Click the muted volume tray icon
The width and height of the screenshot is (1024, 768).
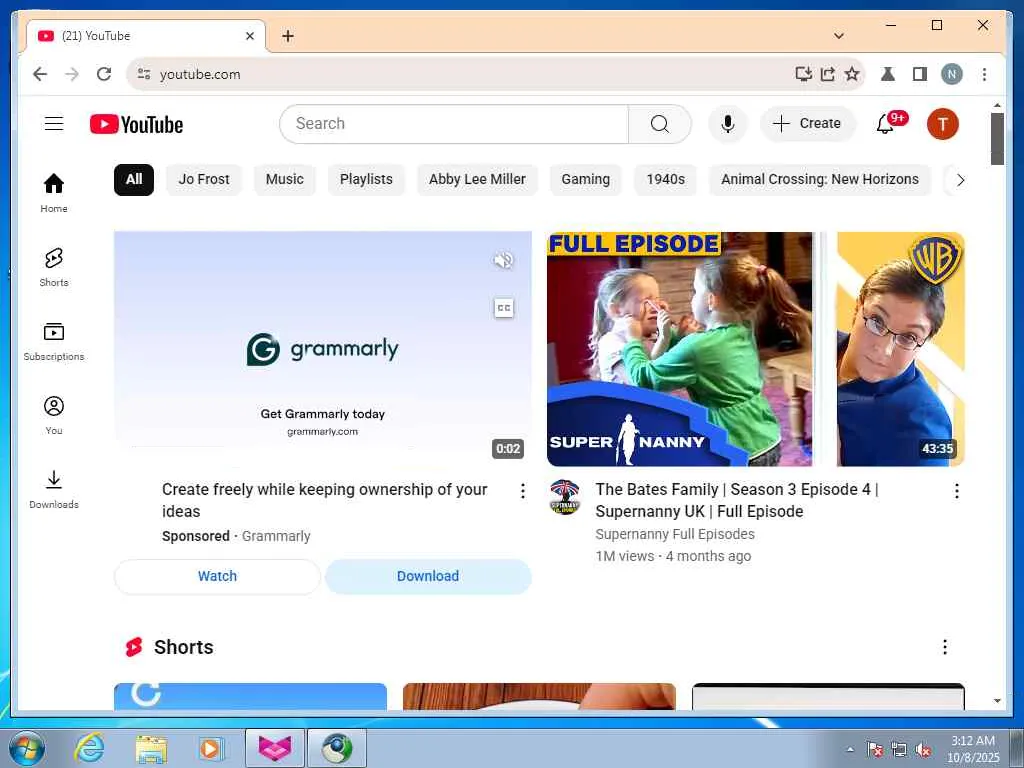pyautogui.click(x=923, y=750)
